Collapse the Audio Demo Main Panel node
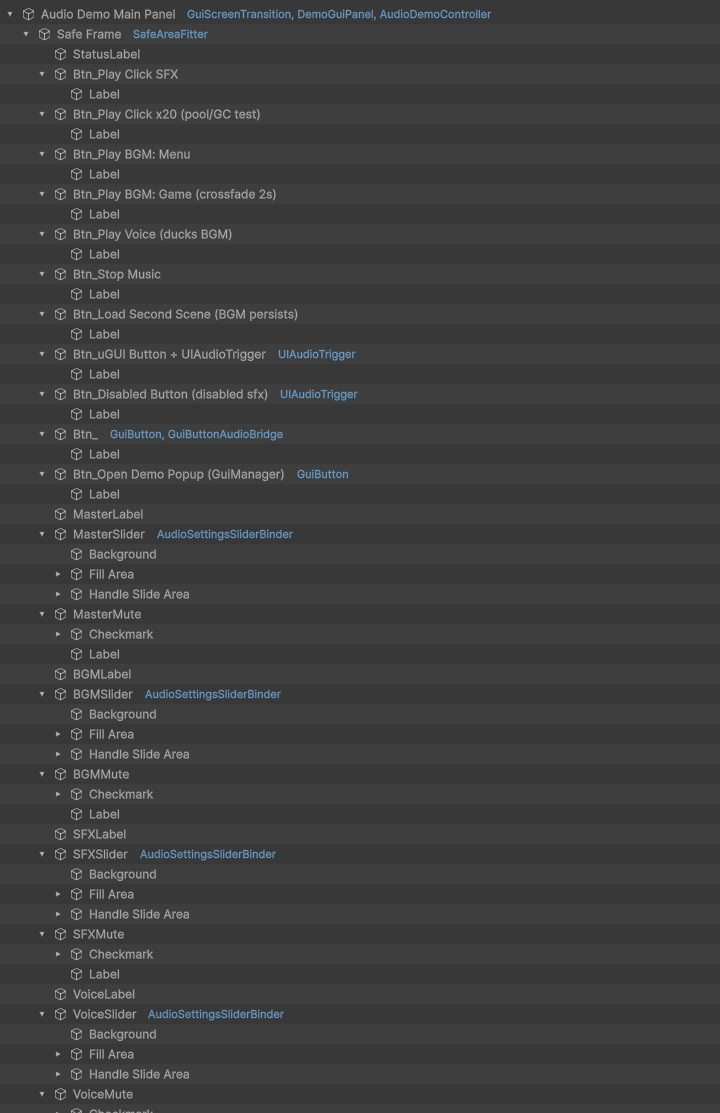This screenshot has width=720, height=1113. pos(10,14)
